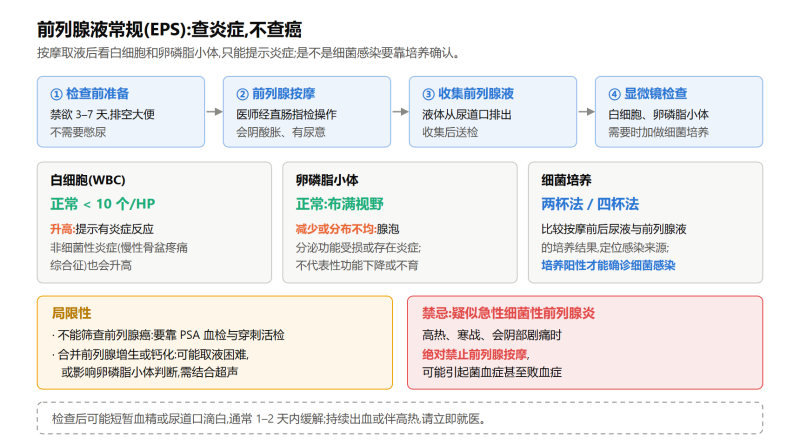The width and height of the screenshot is (800, 445).
Task: Click the 局限性 heading
Action: pos(71,313)
